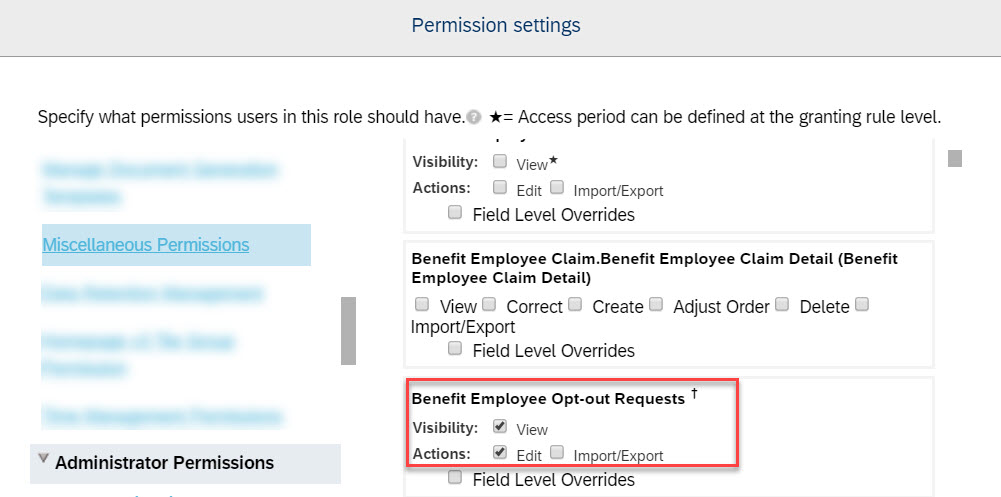The height and width of the screenshot is (497, 1001).
Task: Check Correct for Benefit Employee Claim Detail
Action: click(488, 303)
